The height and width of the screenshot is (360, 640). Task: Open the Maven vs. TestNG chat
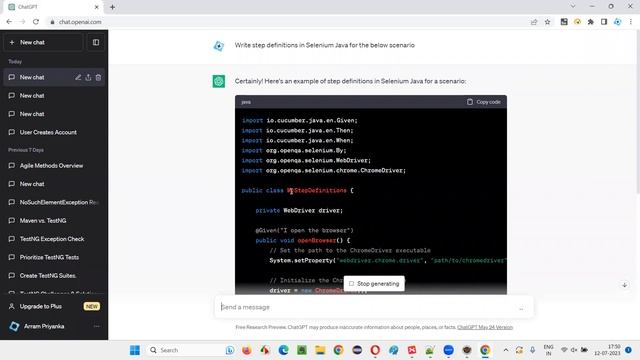click(x=54, y=221)
